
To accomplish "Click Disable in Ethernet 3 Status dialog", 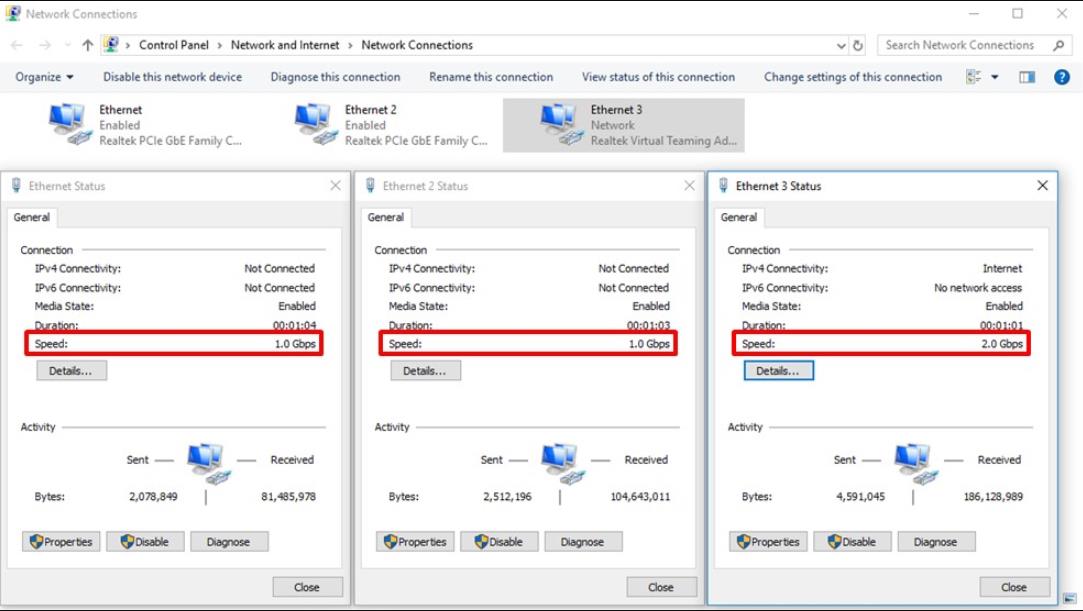I will [852, 542].
